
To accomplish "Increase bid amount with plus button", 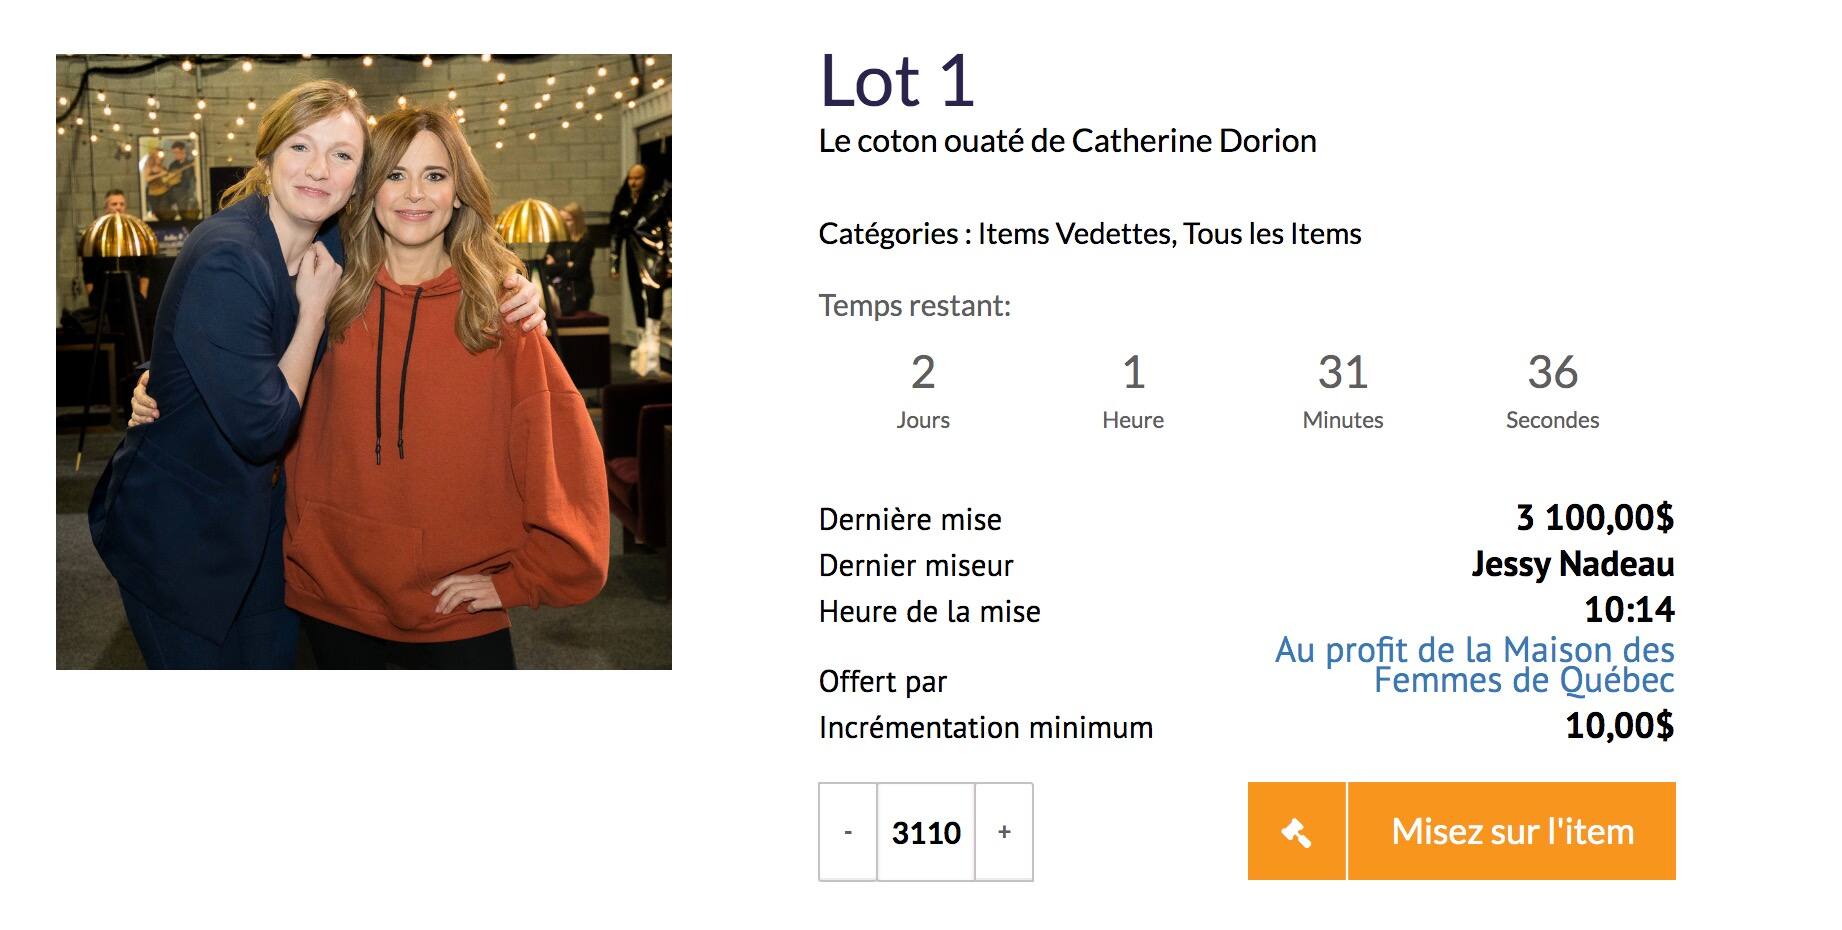I will pyautogui.click(x=1004, y=832).
